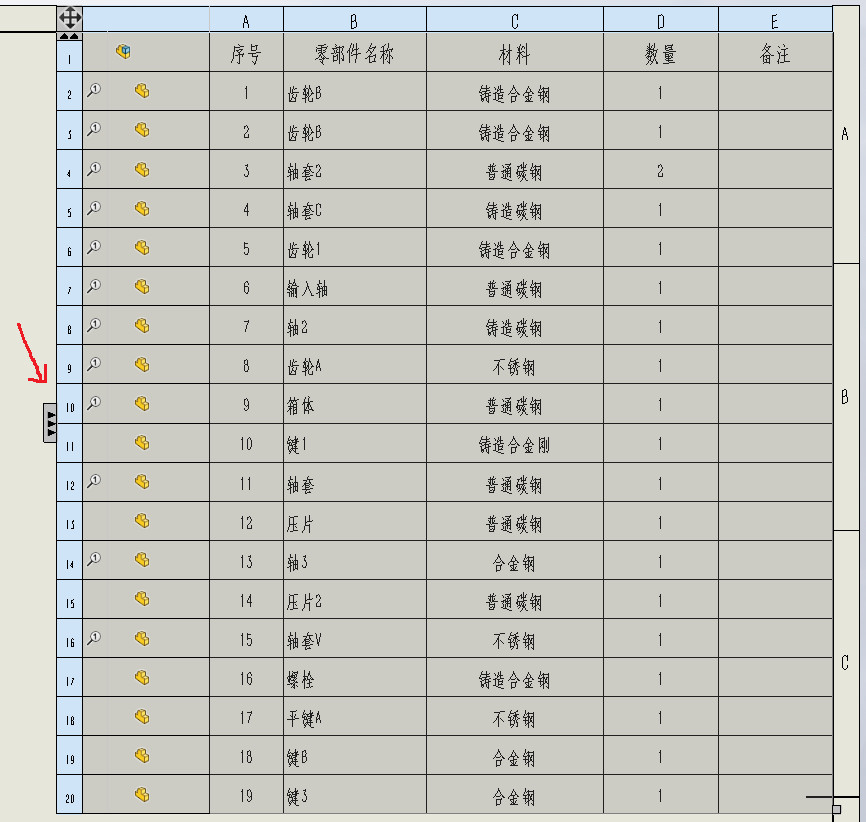866x822 pixels.
Task: Click the 键B name cell
Action: pos(355,755)
